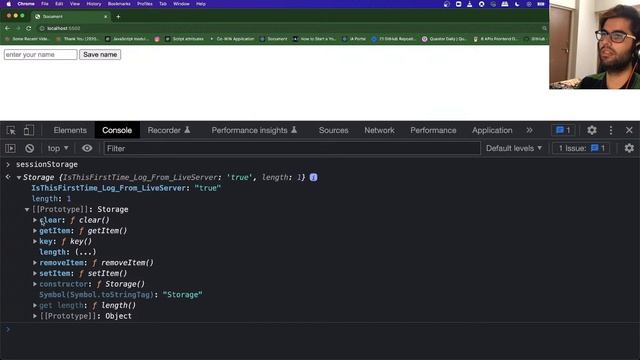The height and width of the screenshot is (360, 640).
Task: Expand the [[Prototype]]: Object entry
Action: (35, 316)
